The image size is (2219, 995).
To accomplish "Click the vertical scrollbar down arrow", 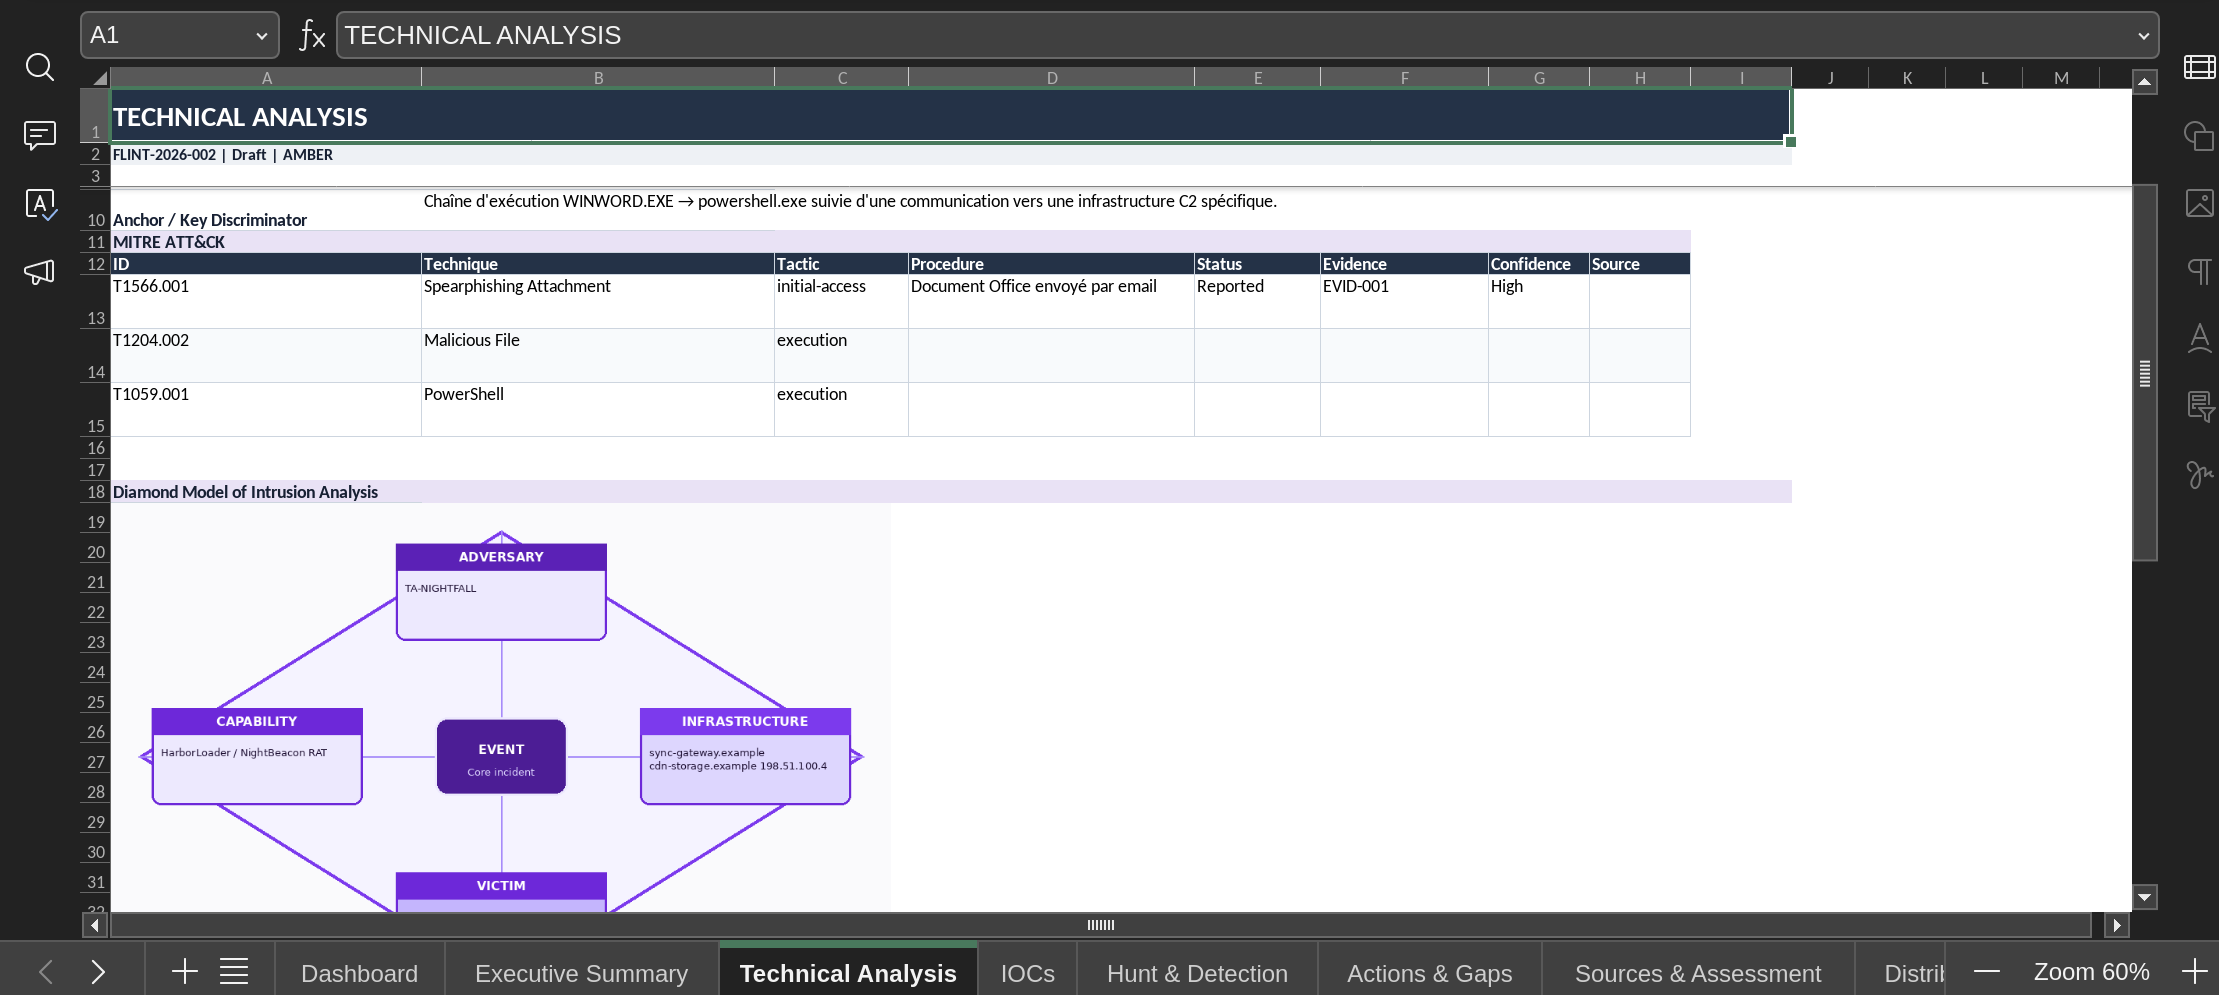I will pyautogui.click(x=2144, y=897).
